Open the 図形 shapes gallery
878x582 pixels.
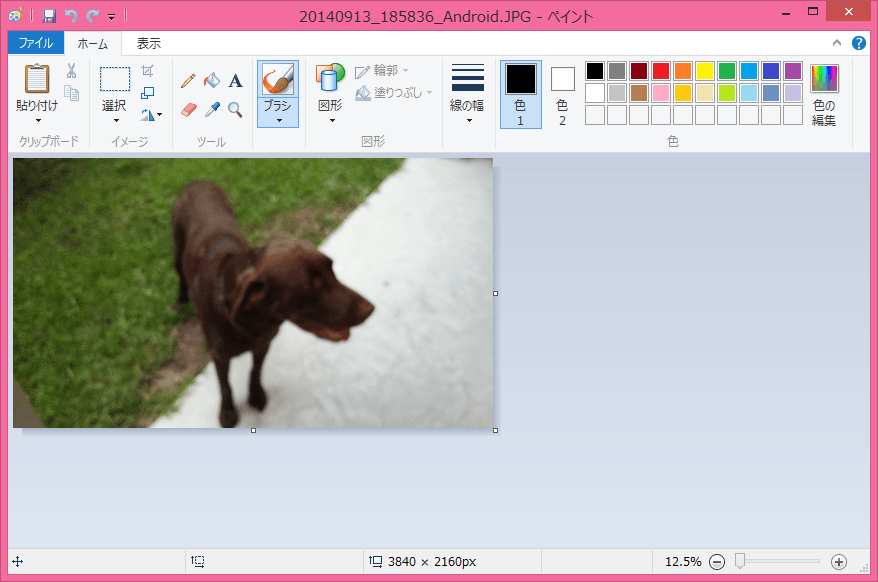330,93
